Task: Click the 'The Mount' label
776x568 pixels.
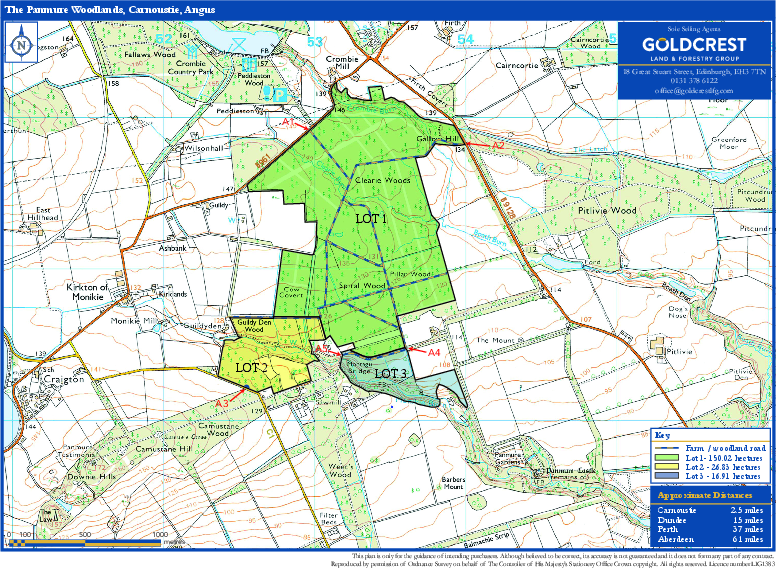Action: pyautogui.click(x=495, y=341)
